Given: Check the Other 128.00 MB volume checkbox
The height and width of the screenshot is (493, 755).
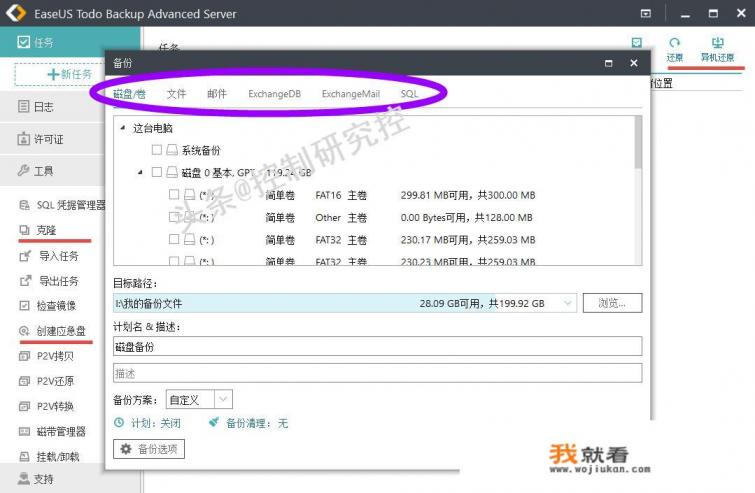Looking at the screenshot, I should click(174, 217).
